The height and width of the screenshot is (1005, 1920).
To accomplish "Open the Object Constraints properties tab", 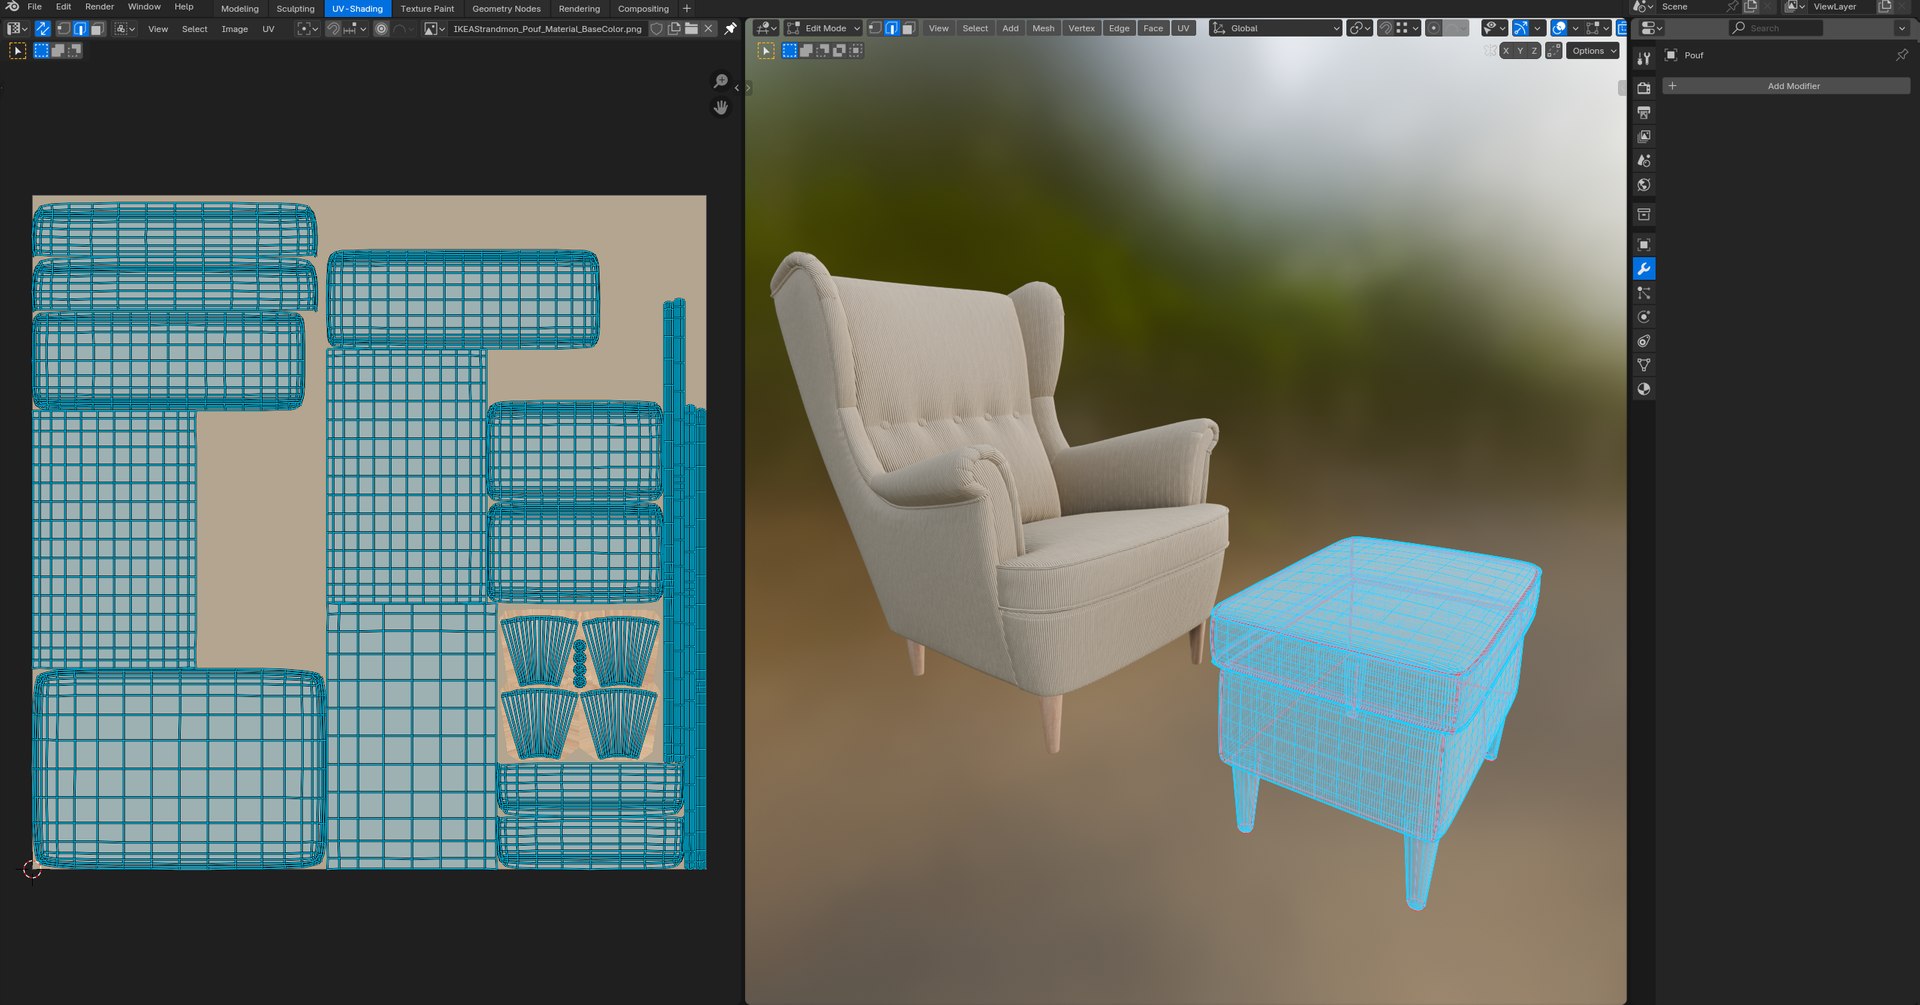I will (1644, 341).
